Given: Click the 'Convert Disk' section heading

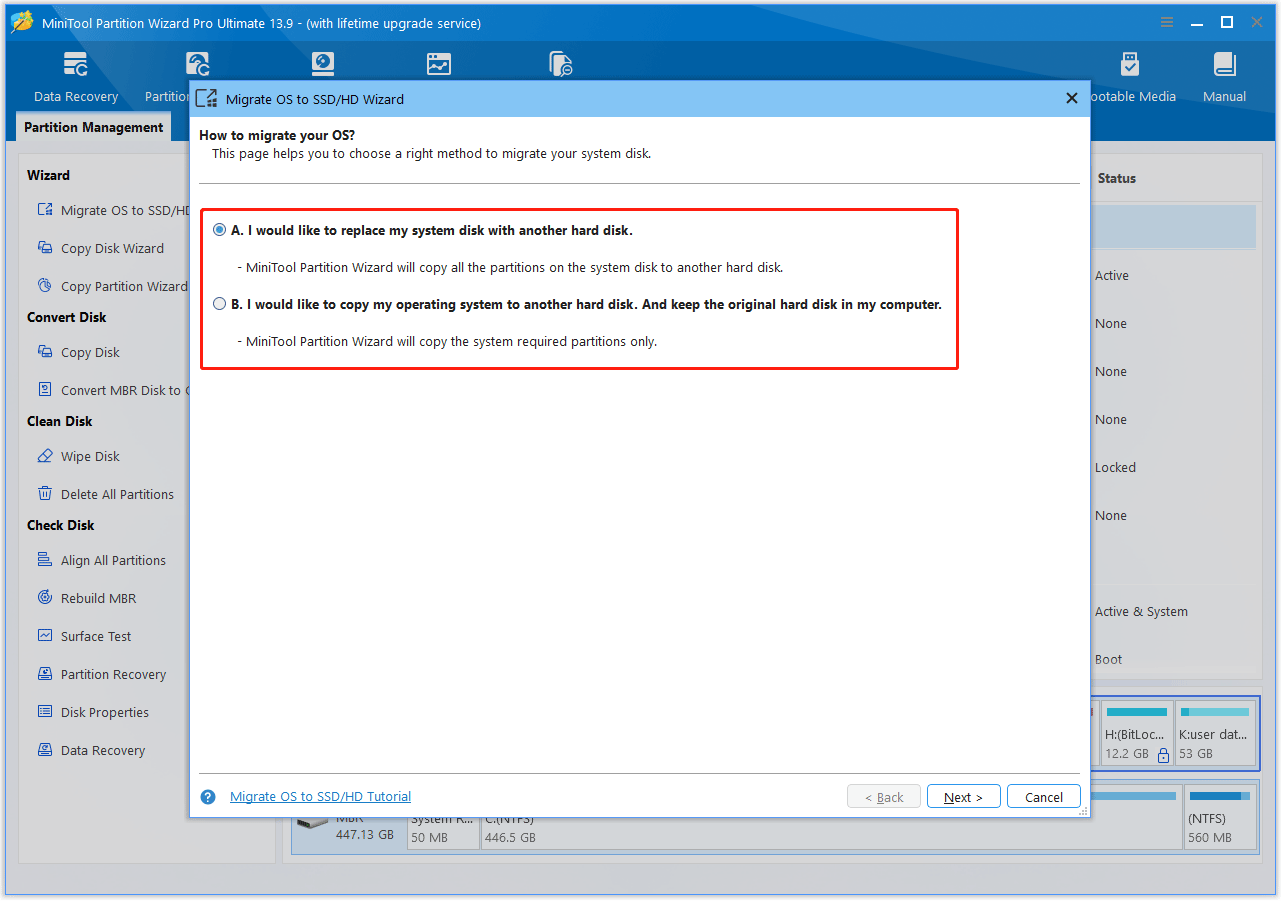Looking at the screenshot, I should pos(66,317).
